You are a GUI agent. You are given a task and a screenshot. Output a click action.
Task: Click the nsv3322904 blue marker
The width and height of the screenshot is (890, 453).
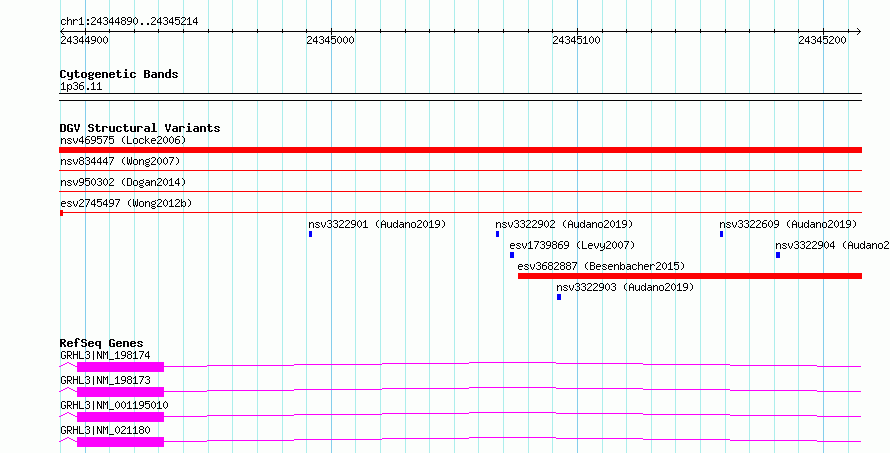point(778,255)
